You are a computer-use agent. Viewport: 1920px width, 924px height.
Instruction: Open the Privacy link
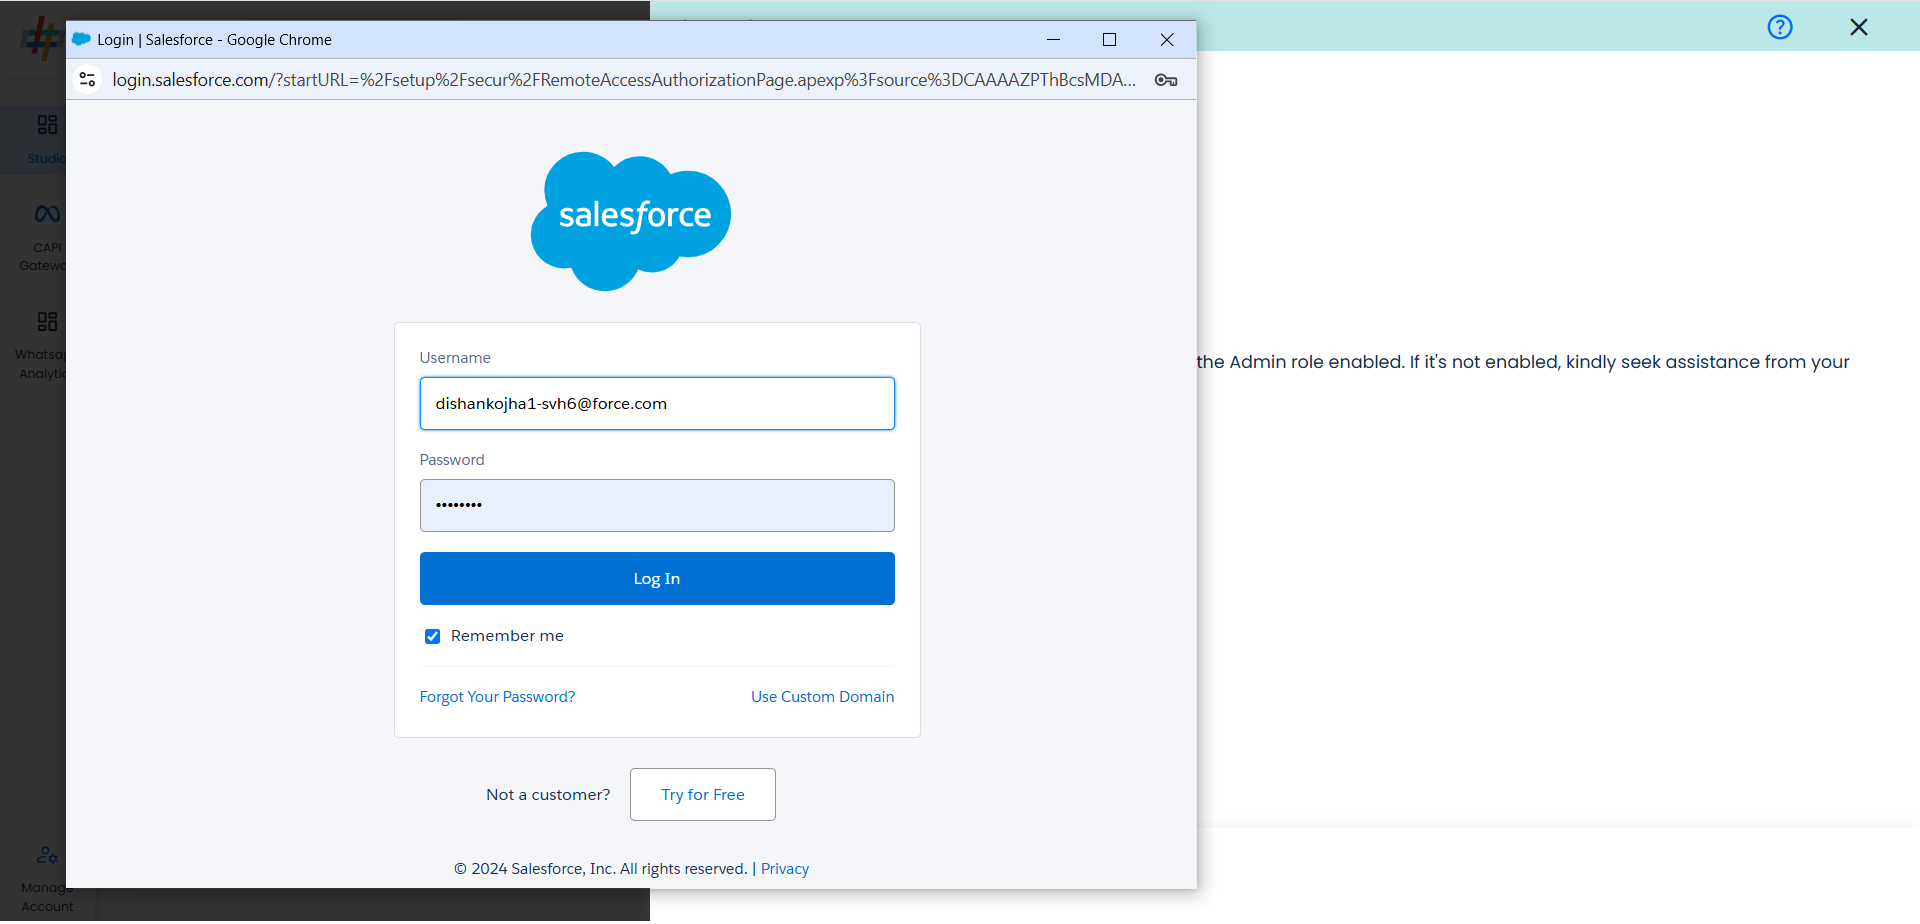click(x=785, y=869)
